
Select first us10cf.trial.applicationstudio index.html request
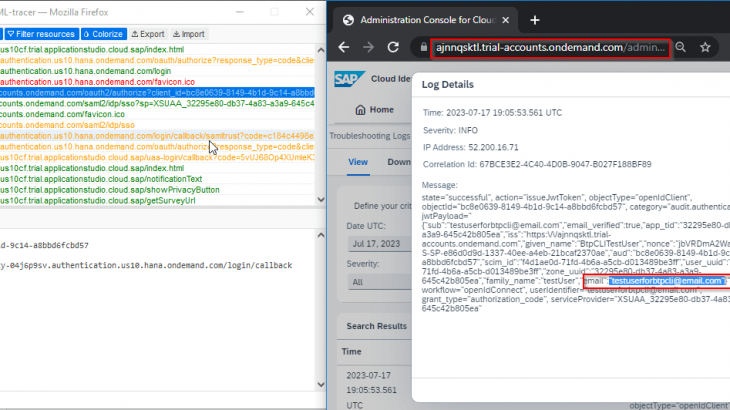click(157, 49)
